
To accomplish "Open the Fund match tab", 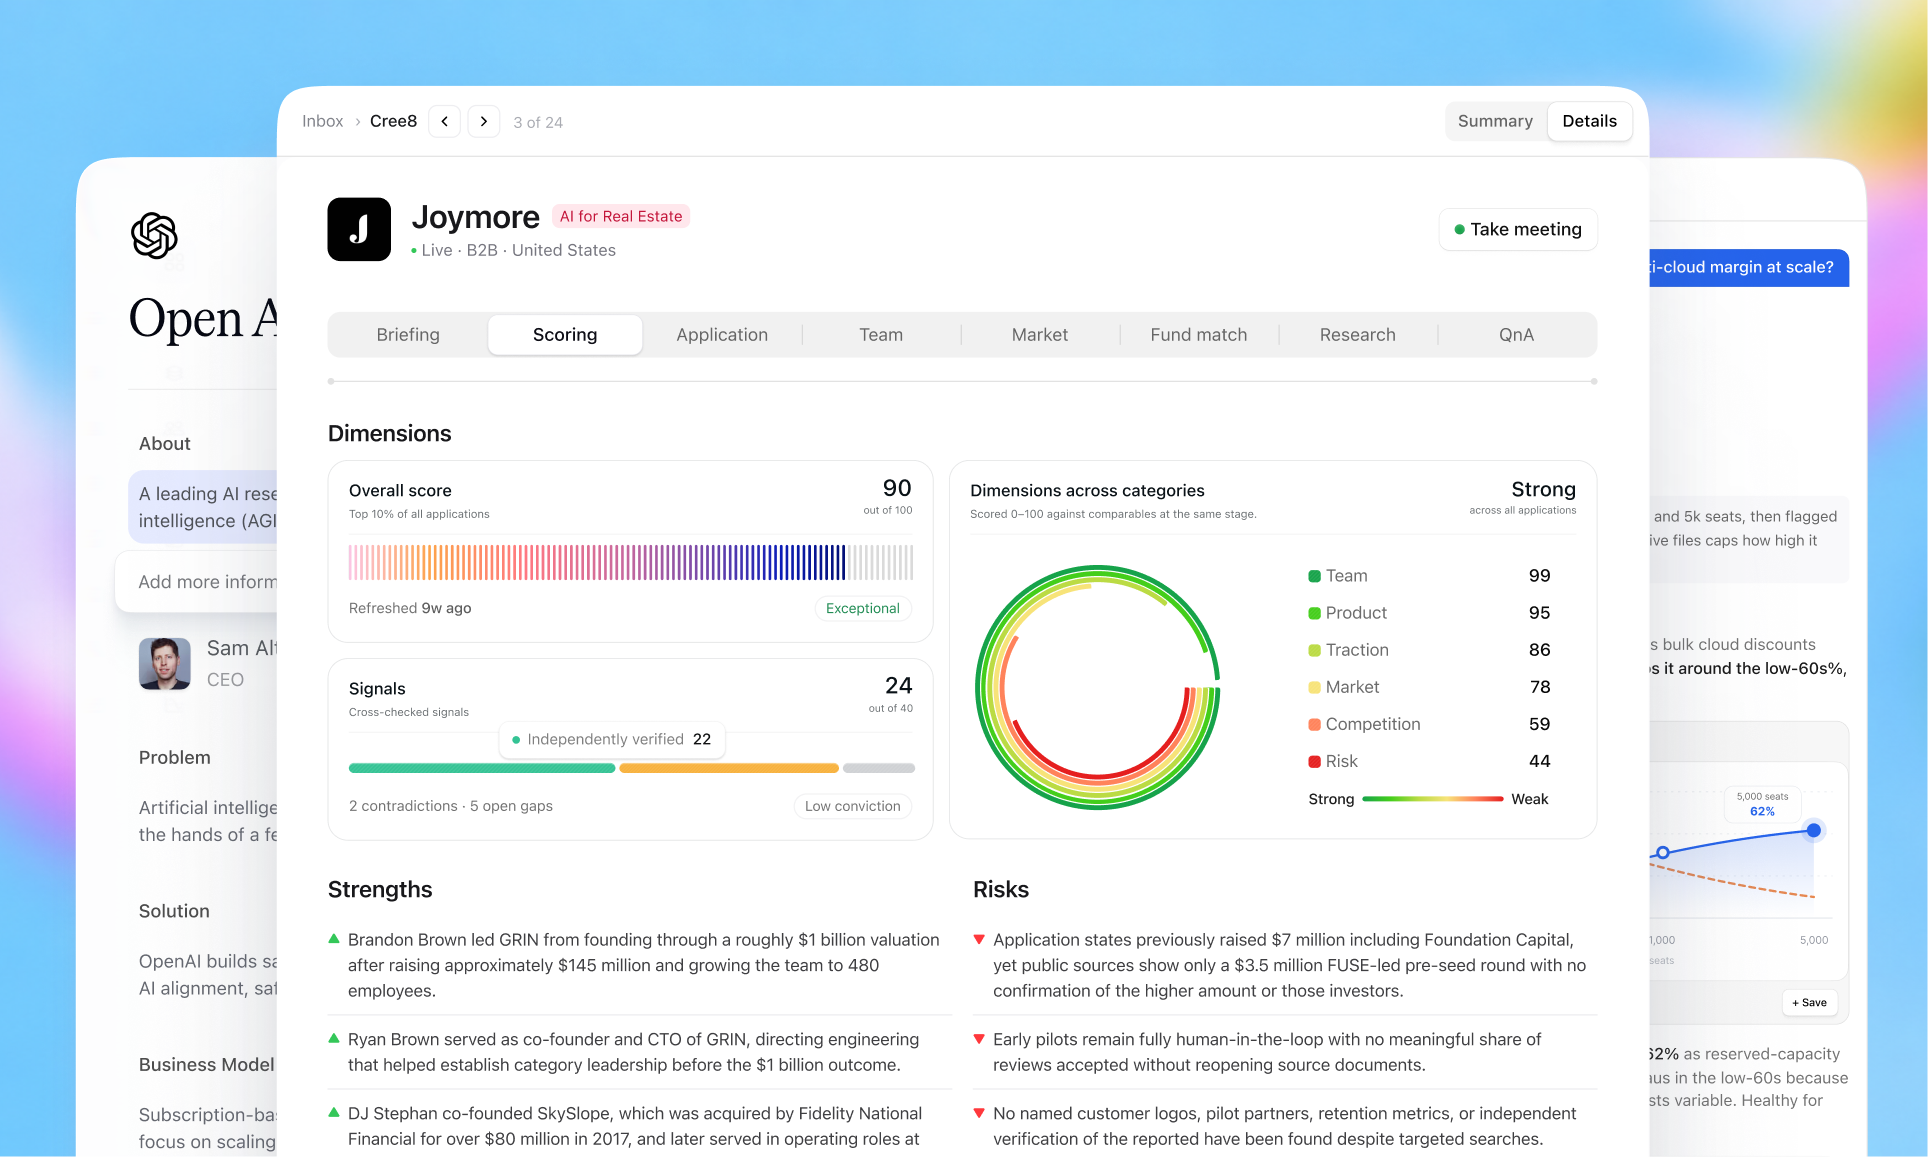I will tap(1199, 335).
